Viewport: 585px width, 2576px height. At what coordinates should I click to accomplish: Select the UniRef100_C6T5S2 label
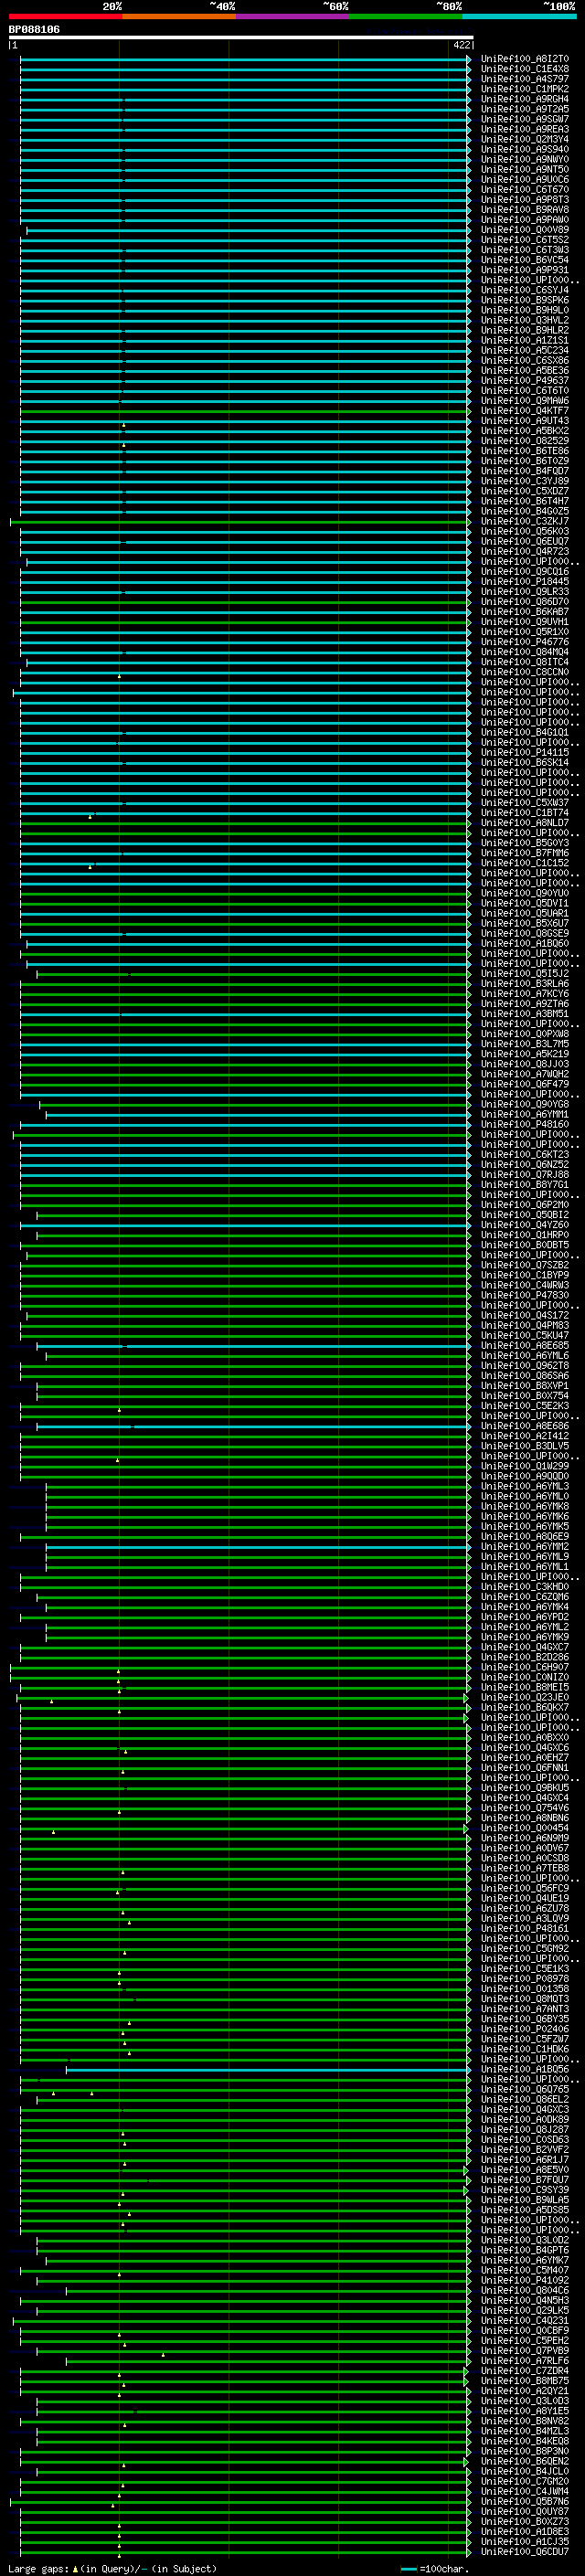[525, 240]
